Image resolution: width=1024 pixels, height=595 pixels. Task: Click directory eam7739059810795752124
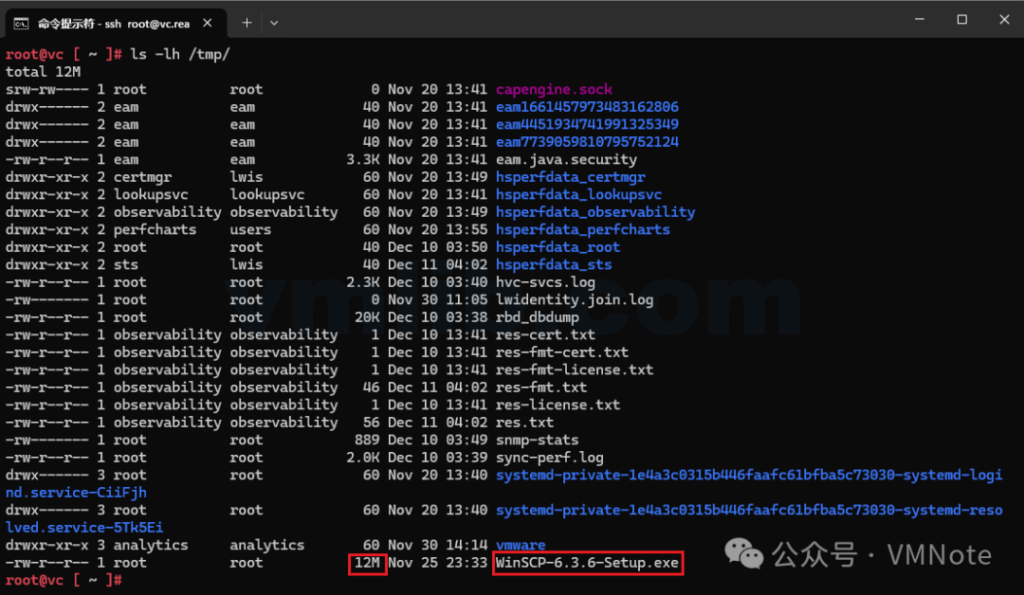(x=587, y=142)
